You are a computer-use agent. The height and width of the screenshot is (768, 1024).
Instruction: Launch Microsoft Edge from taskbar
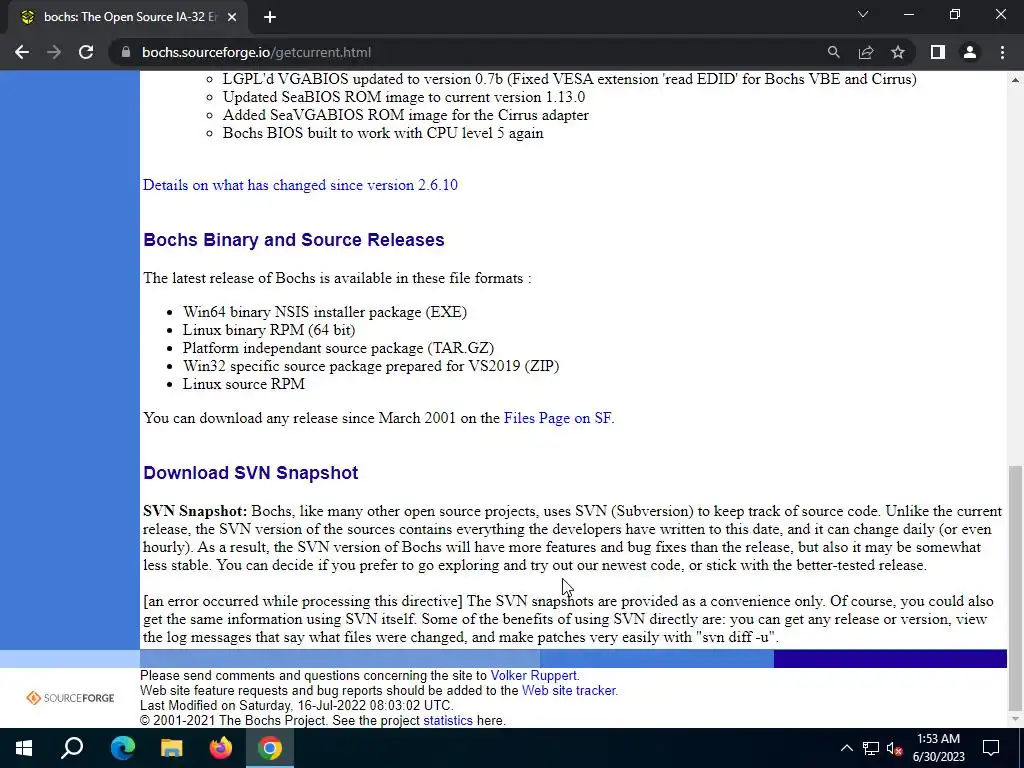(x=122, y=748)
